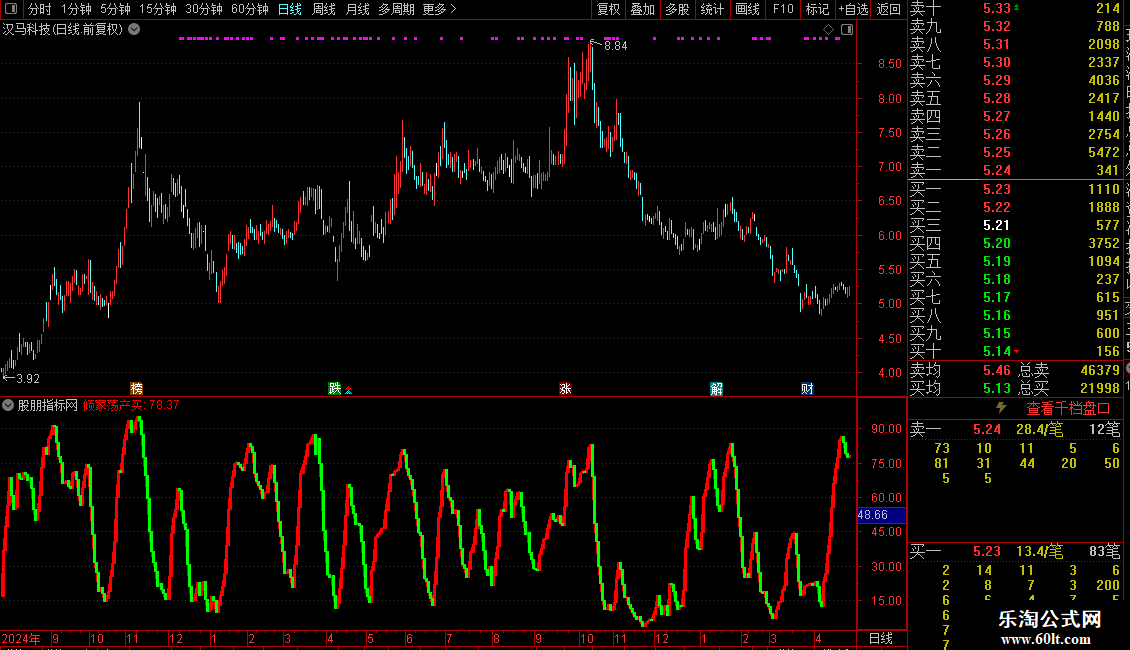Click the 标记 mark button
Image resolution: width=1130 pixels, height=650 pixels.
coord(817,9)
